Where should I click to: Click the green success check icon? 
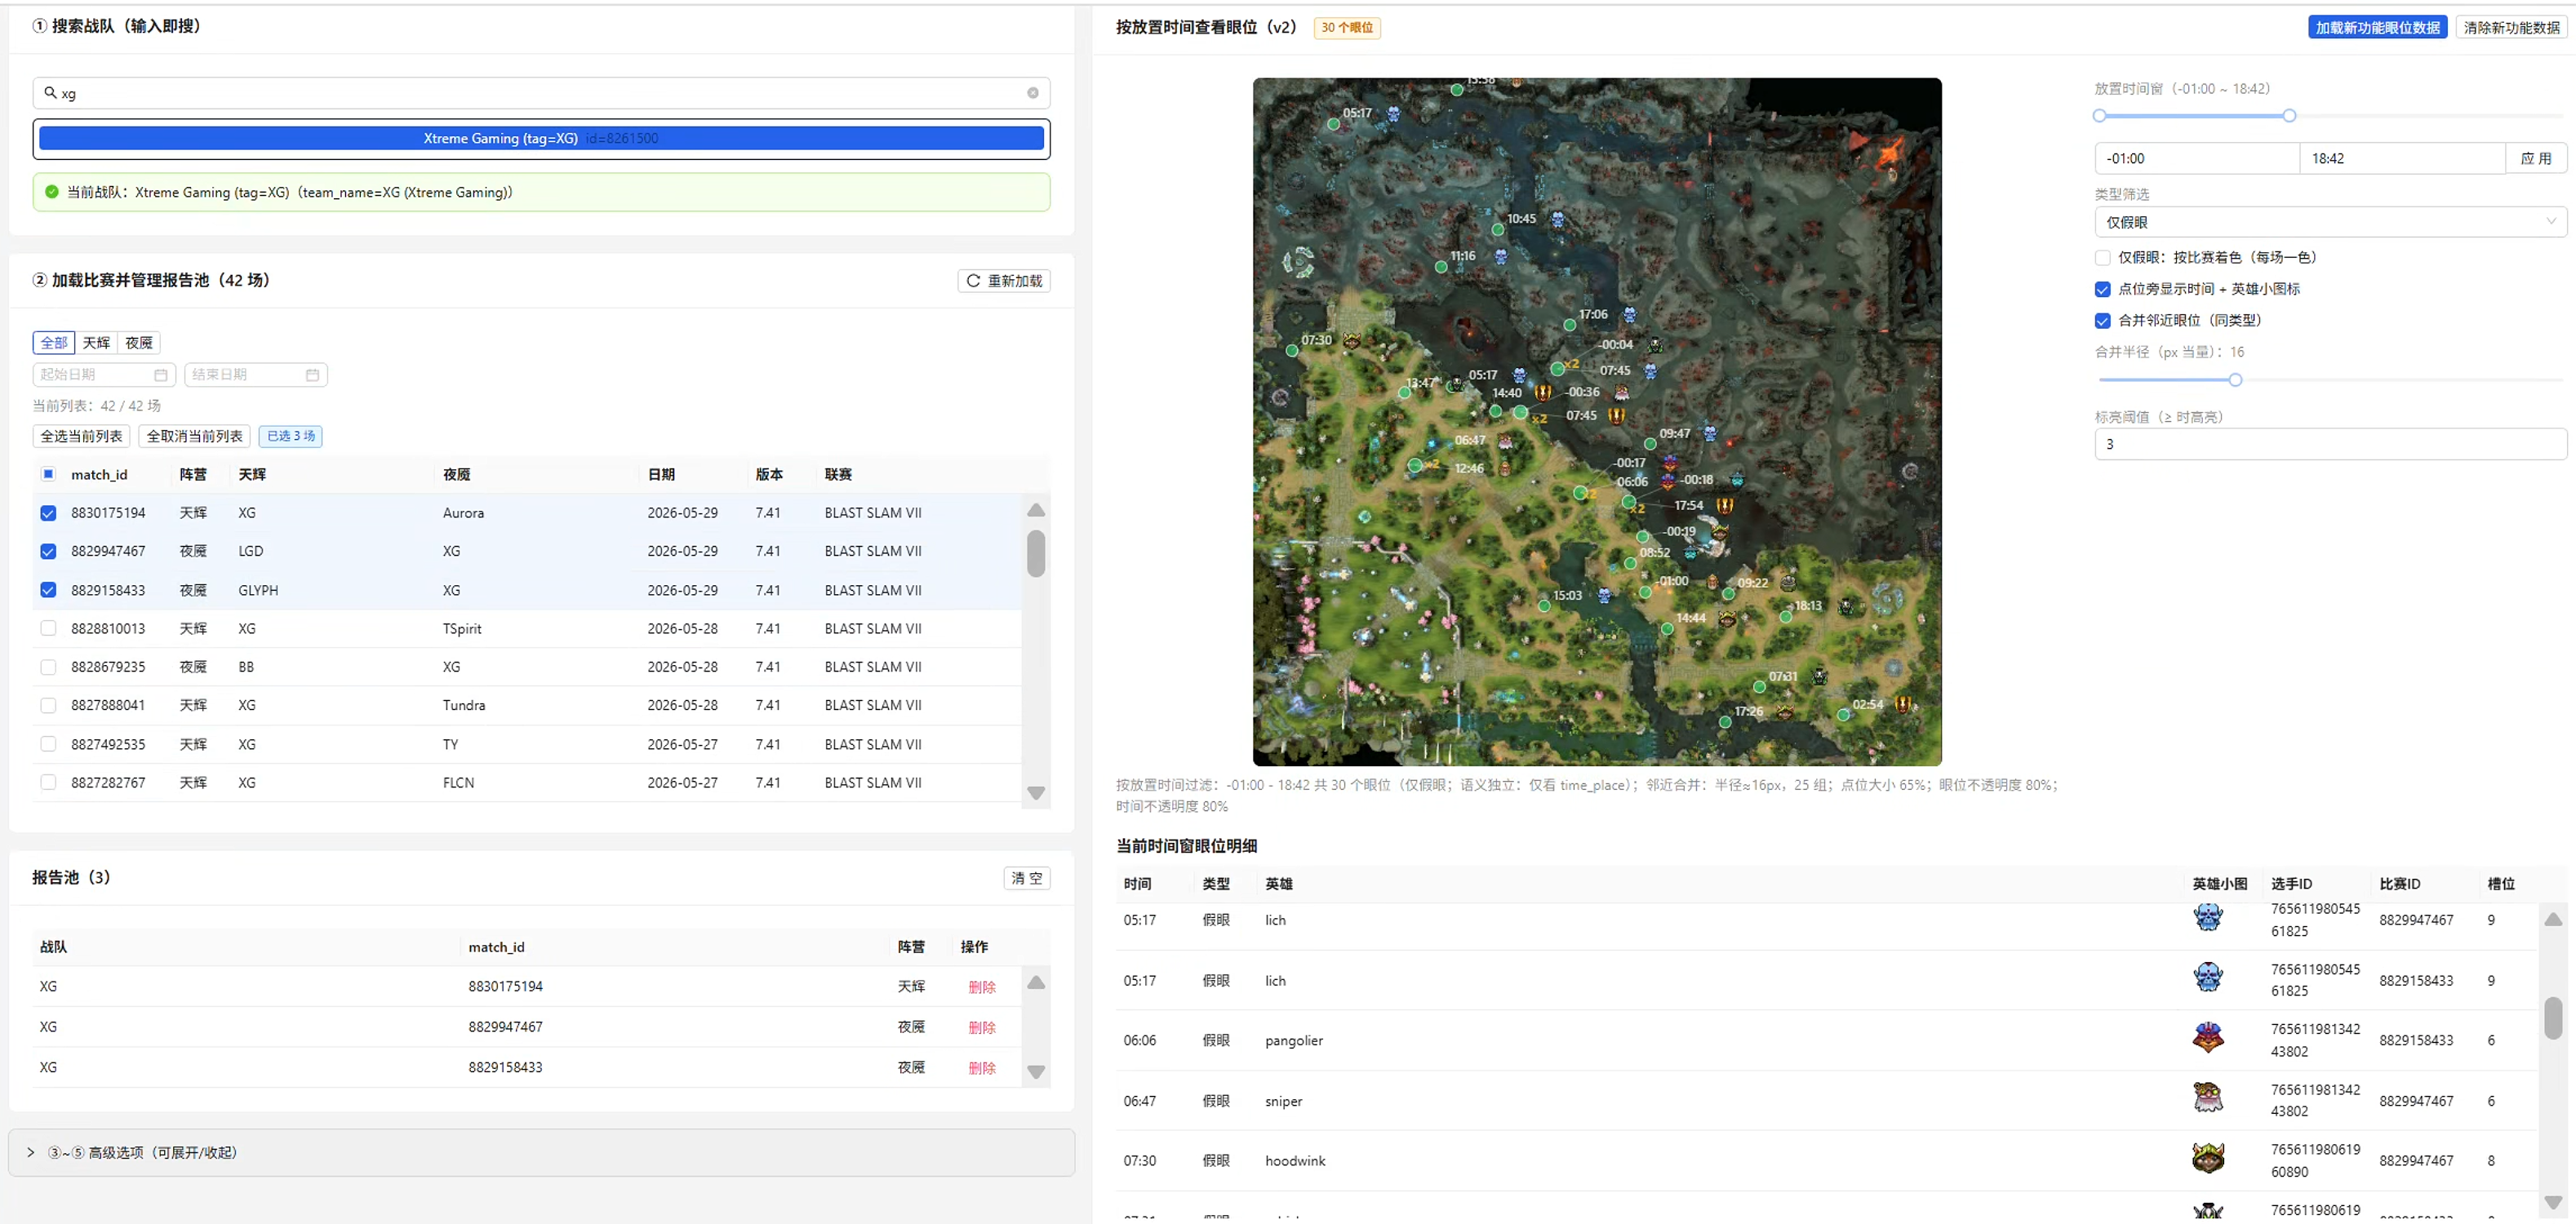pyautogui.click(x=51, y=192)
